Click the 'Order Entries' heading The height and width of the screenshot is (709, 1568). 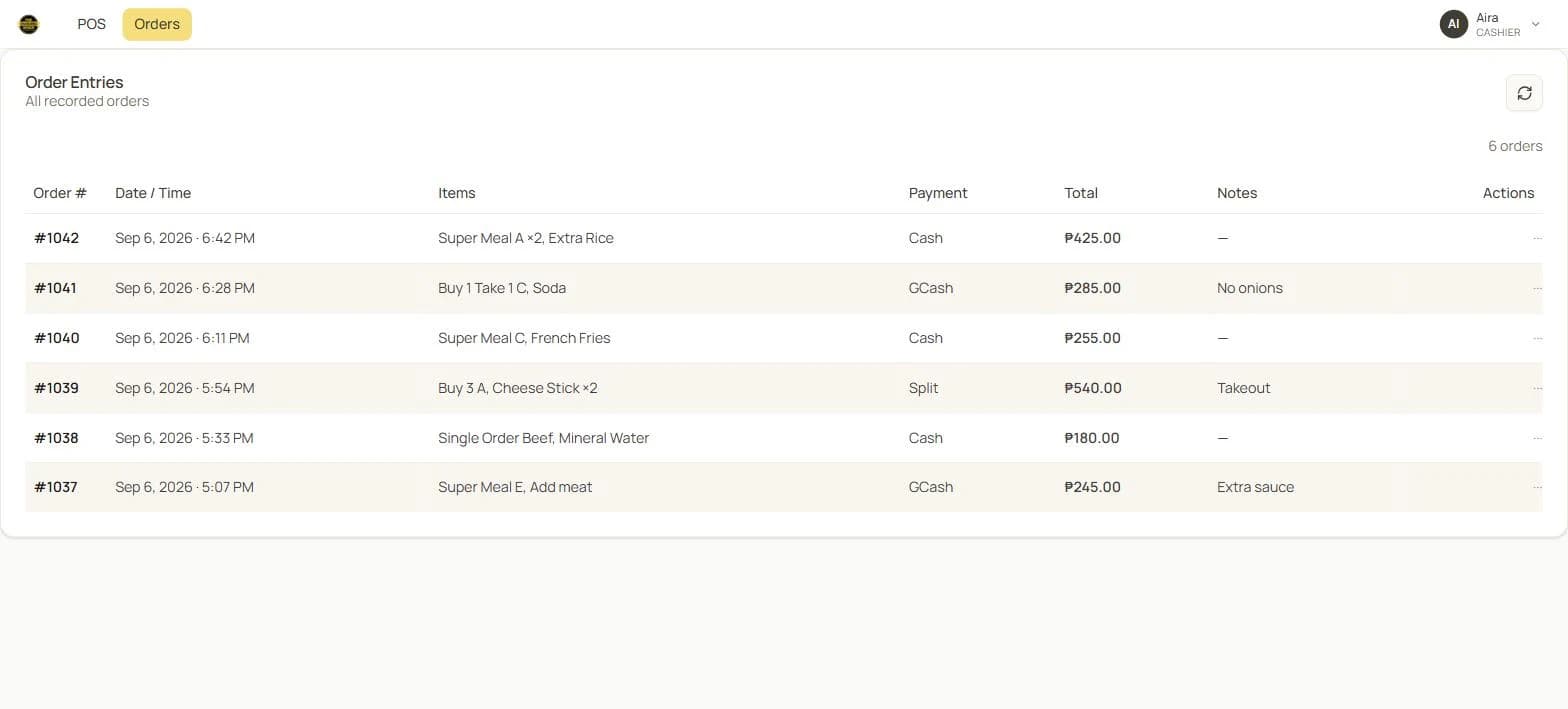click(74, 82)
